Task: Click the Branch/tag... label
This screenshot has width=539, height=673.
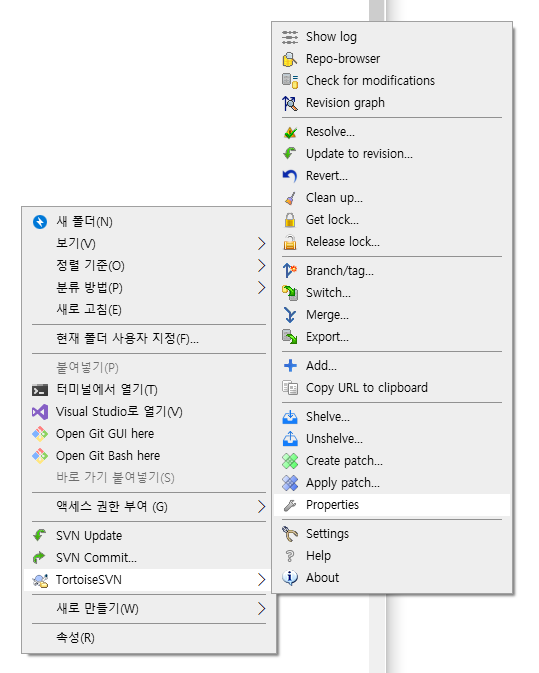Action: click(x=340, y=271)
